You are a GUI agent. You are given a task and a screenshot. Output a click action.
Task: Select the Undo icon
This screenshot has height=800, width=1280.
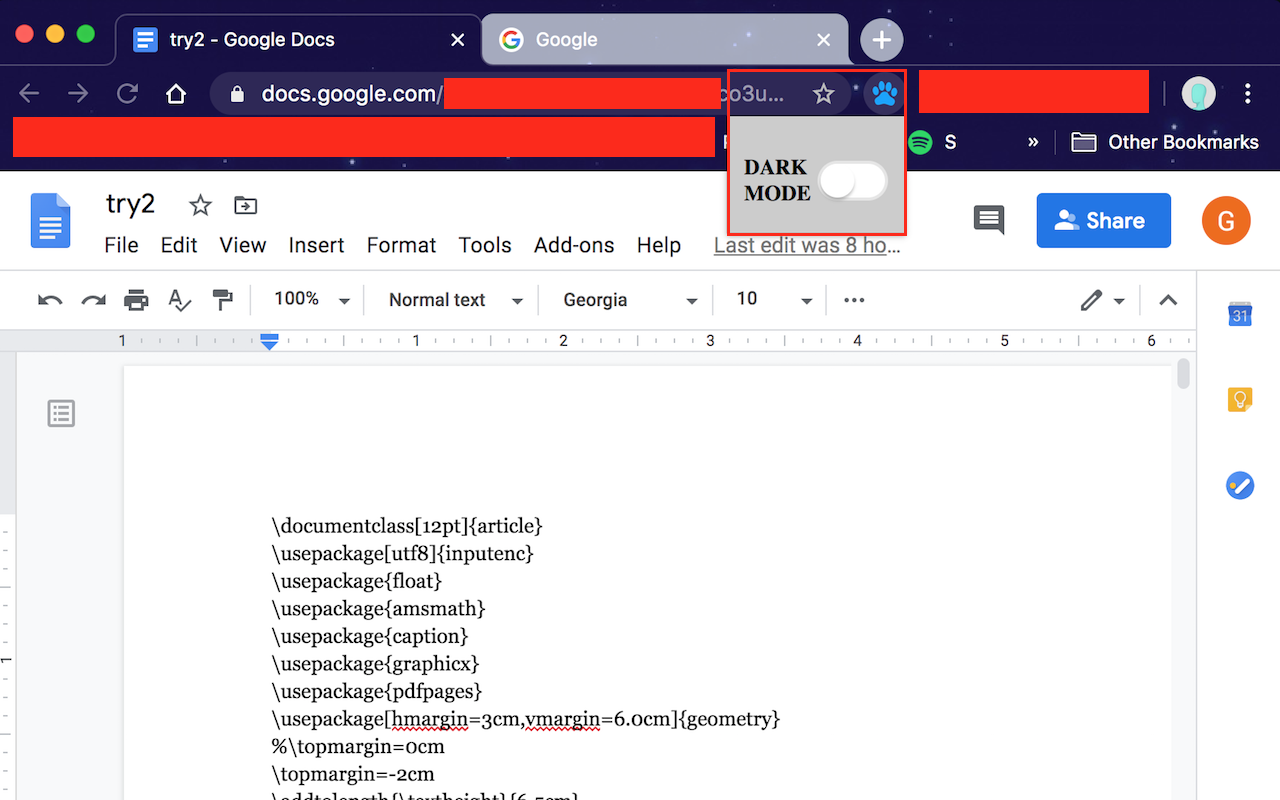coord(49,299)
